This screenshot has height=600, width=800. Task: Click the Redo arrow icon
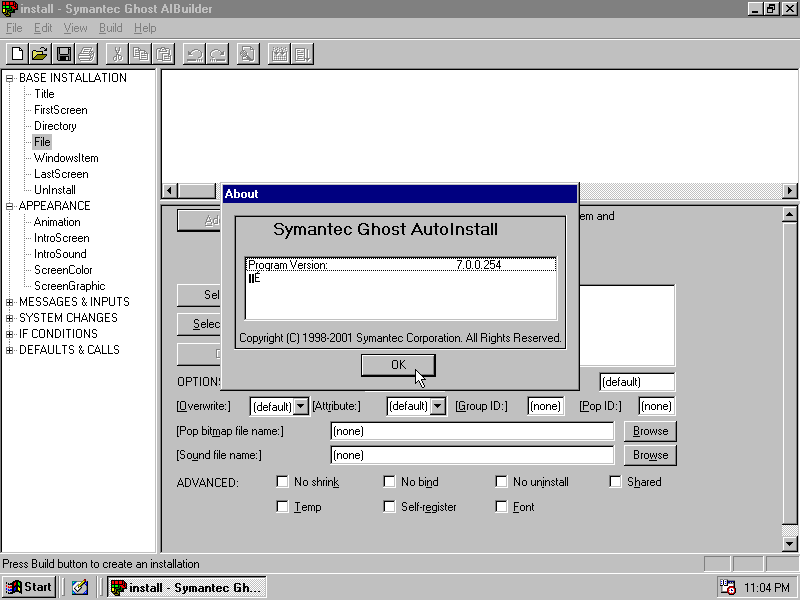coord(218,54)
